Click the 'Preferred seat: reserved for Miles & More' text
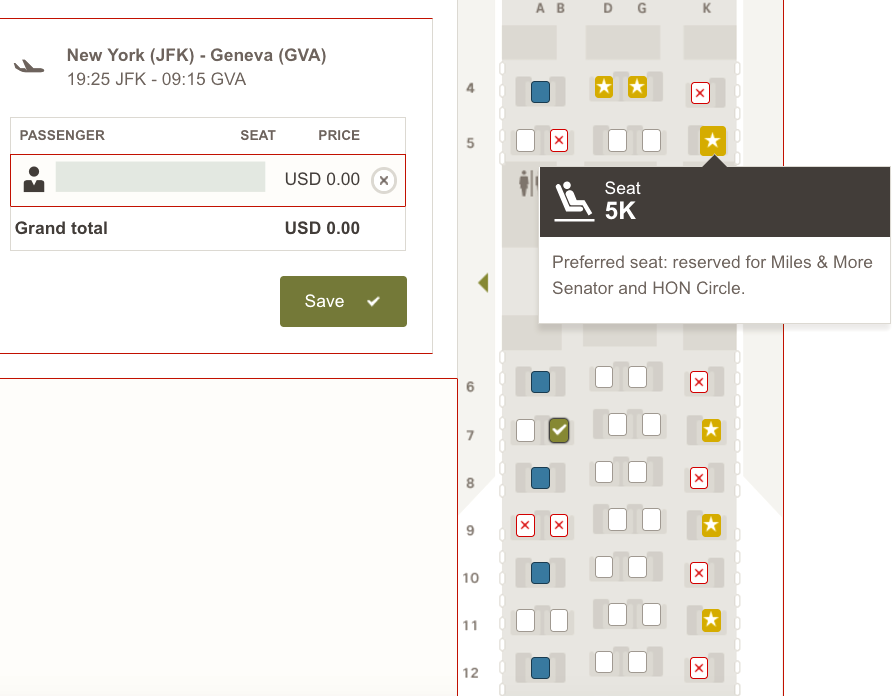Viewport: 893px width, 696px height. click(712, 262)
